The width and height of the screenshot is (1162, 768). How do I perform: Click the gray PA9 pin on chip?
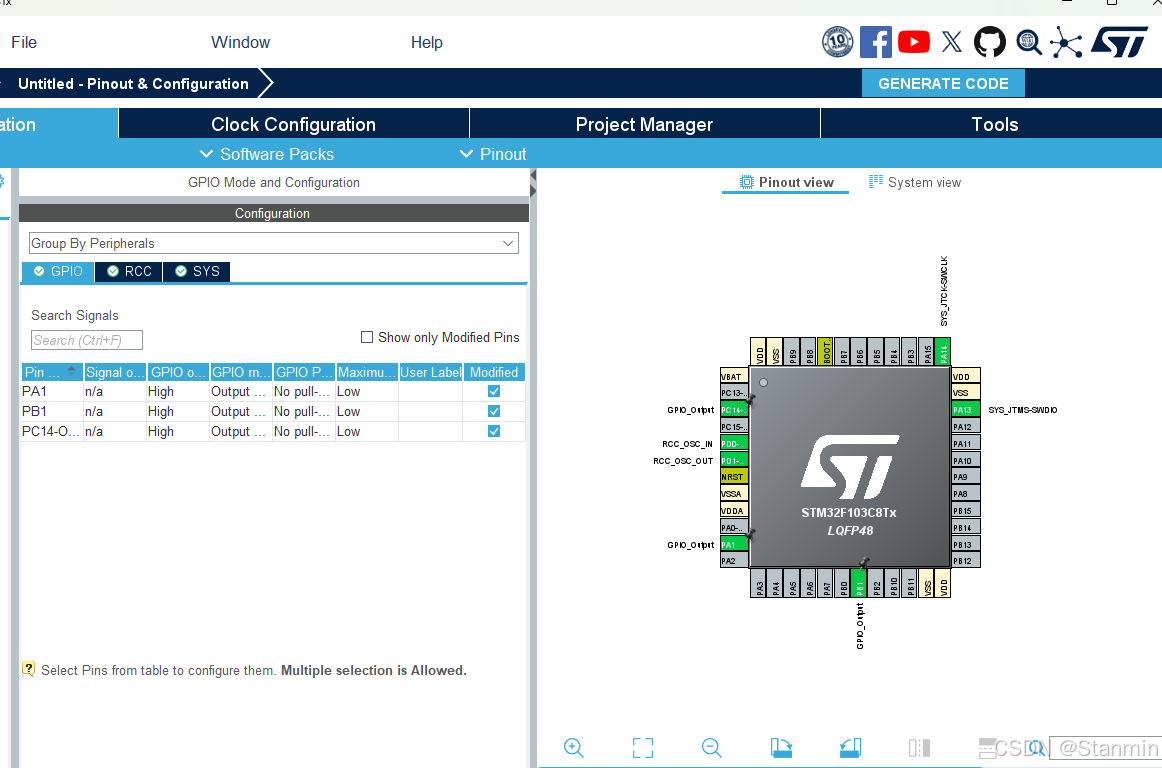point(966,477)
